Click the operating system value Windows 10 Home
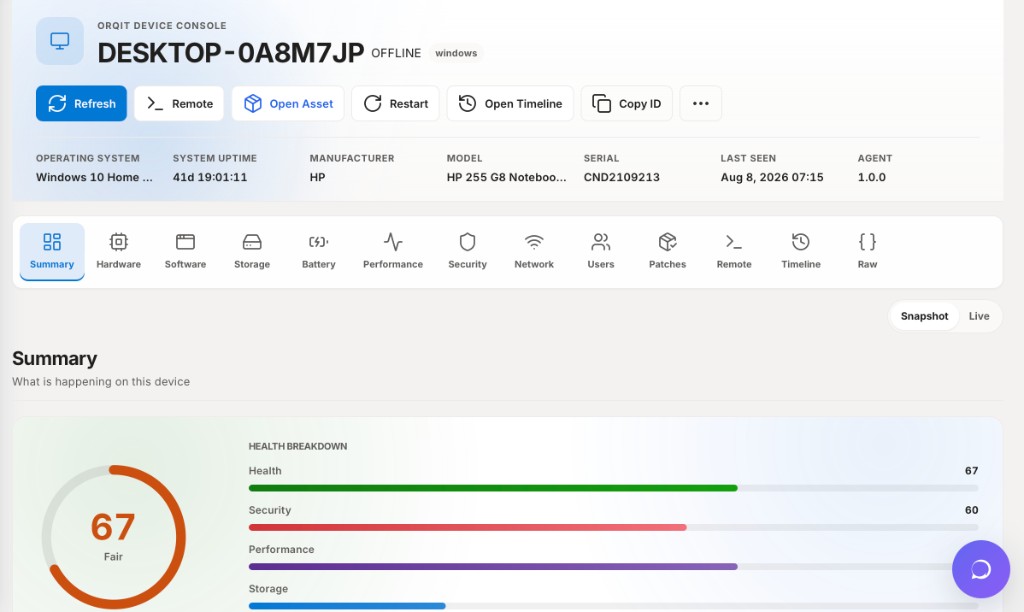The width and height of the screenshot is (1024, 612). [x=95, y=177]
